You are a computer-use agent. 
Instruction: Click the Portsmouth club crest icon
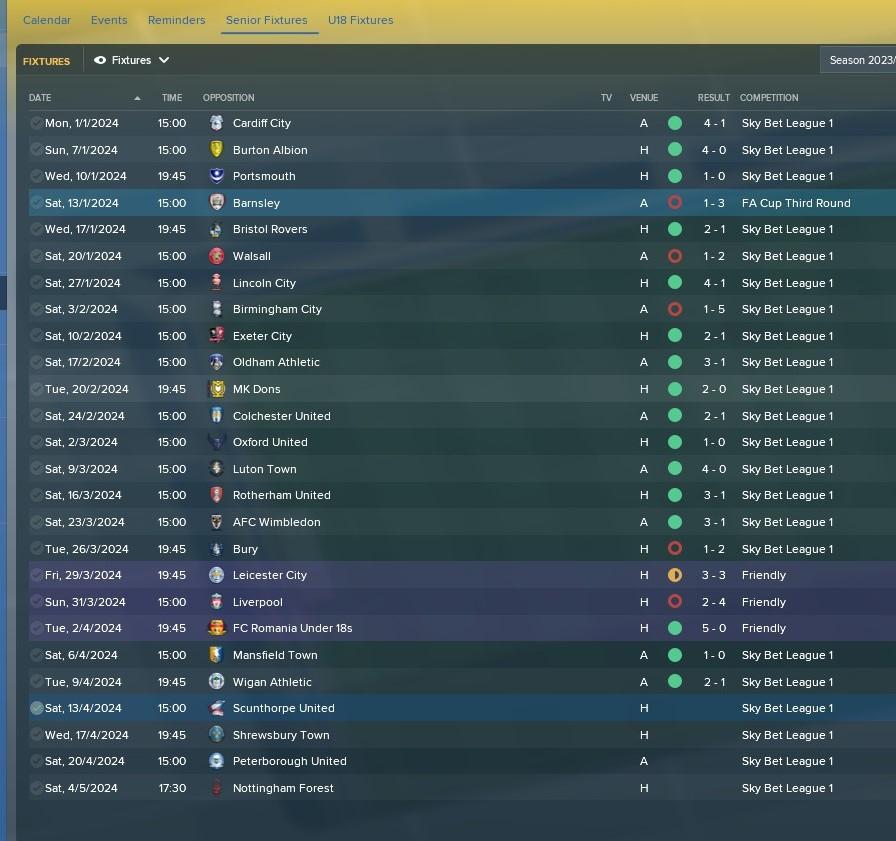point(217,176)
